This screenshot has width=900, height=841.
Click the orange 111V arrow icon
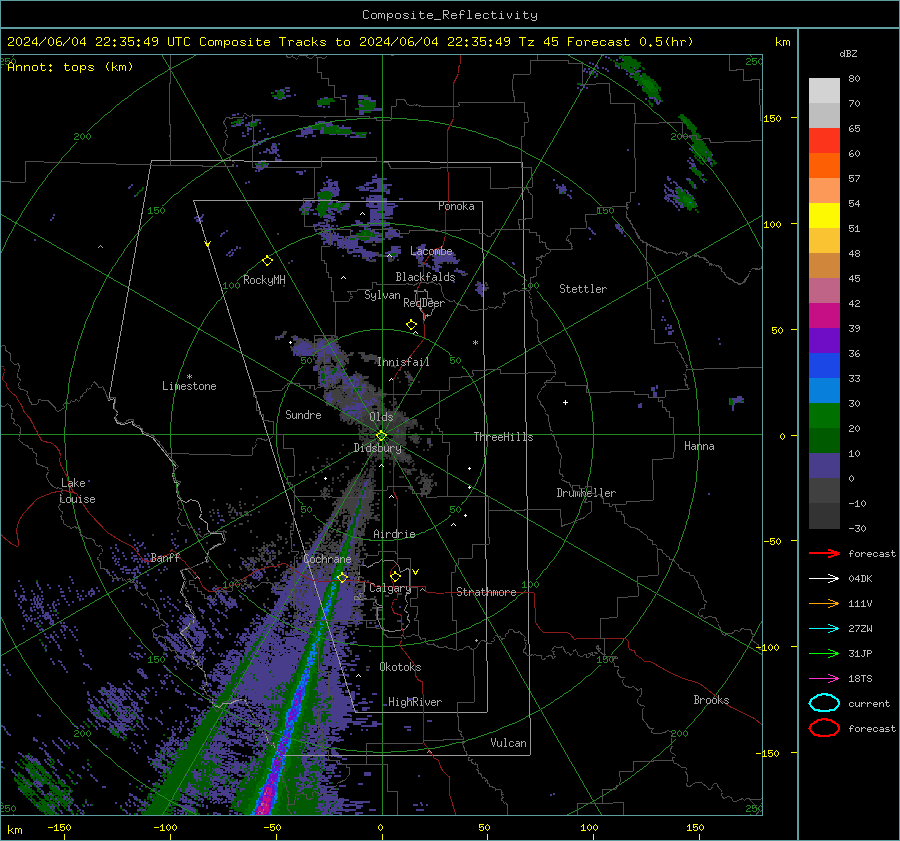(x=824, y=603)
